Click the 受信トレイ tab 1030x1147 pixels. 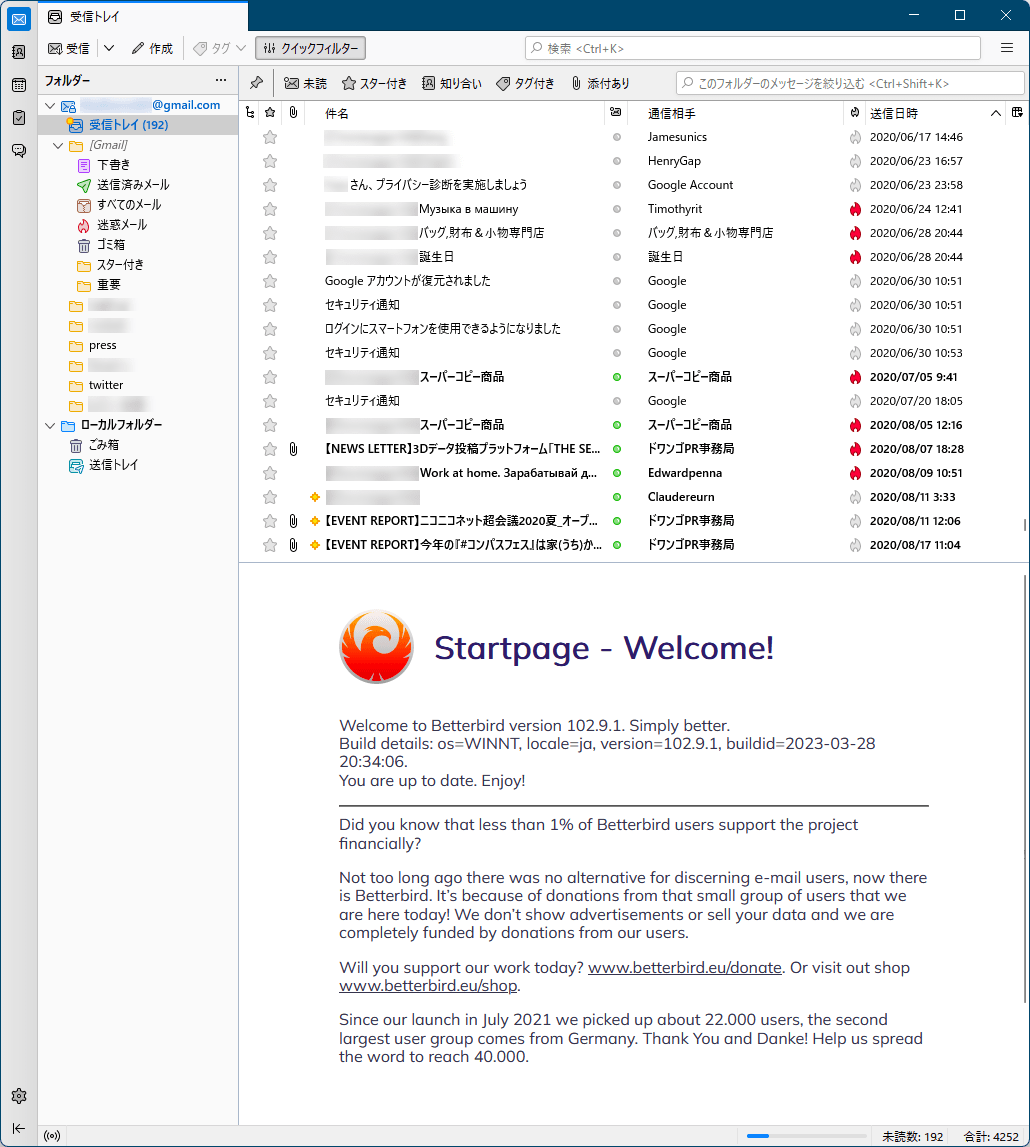[x=143, y=16]
